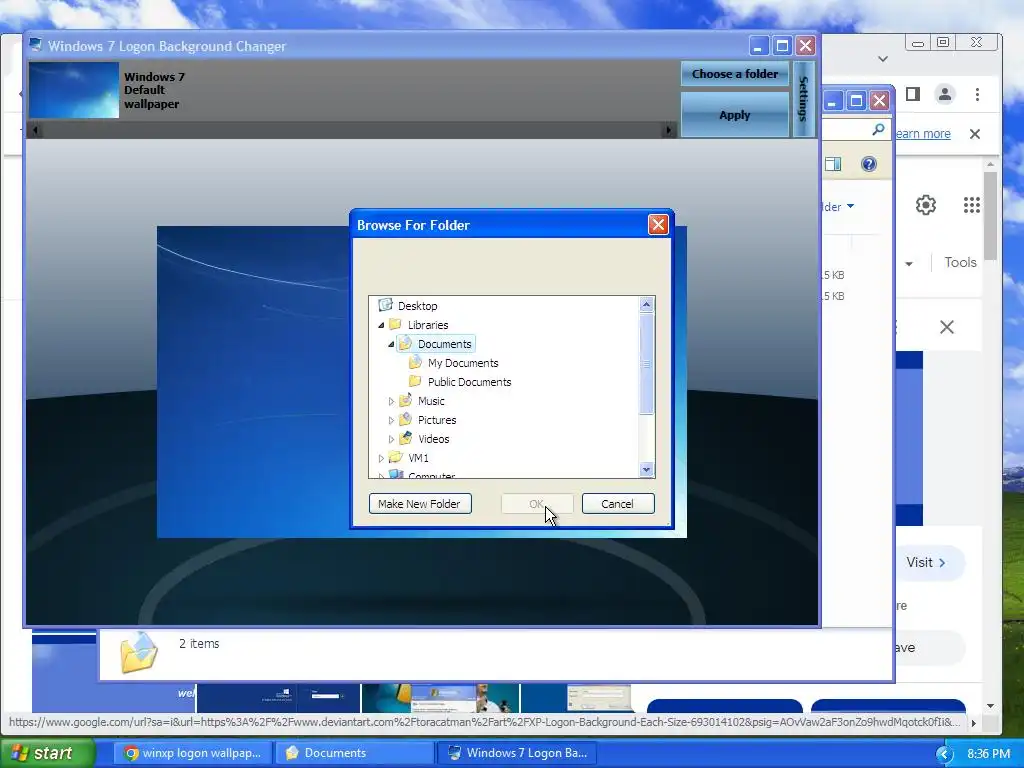The height and width of the screenshot is (768, 1024).
Task: Open Google apps grid icon
Action: (972, 205)
